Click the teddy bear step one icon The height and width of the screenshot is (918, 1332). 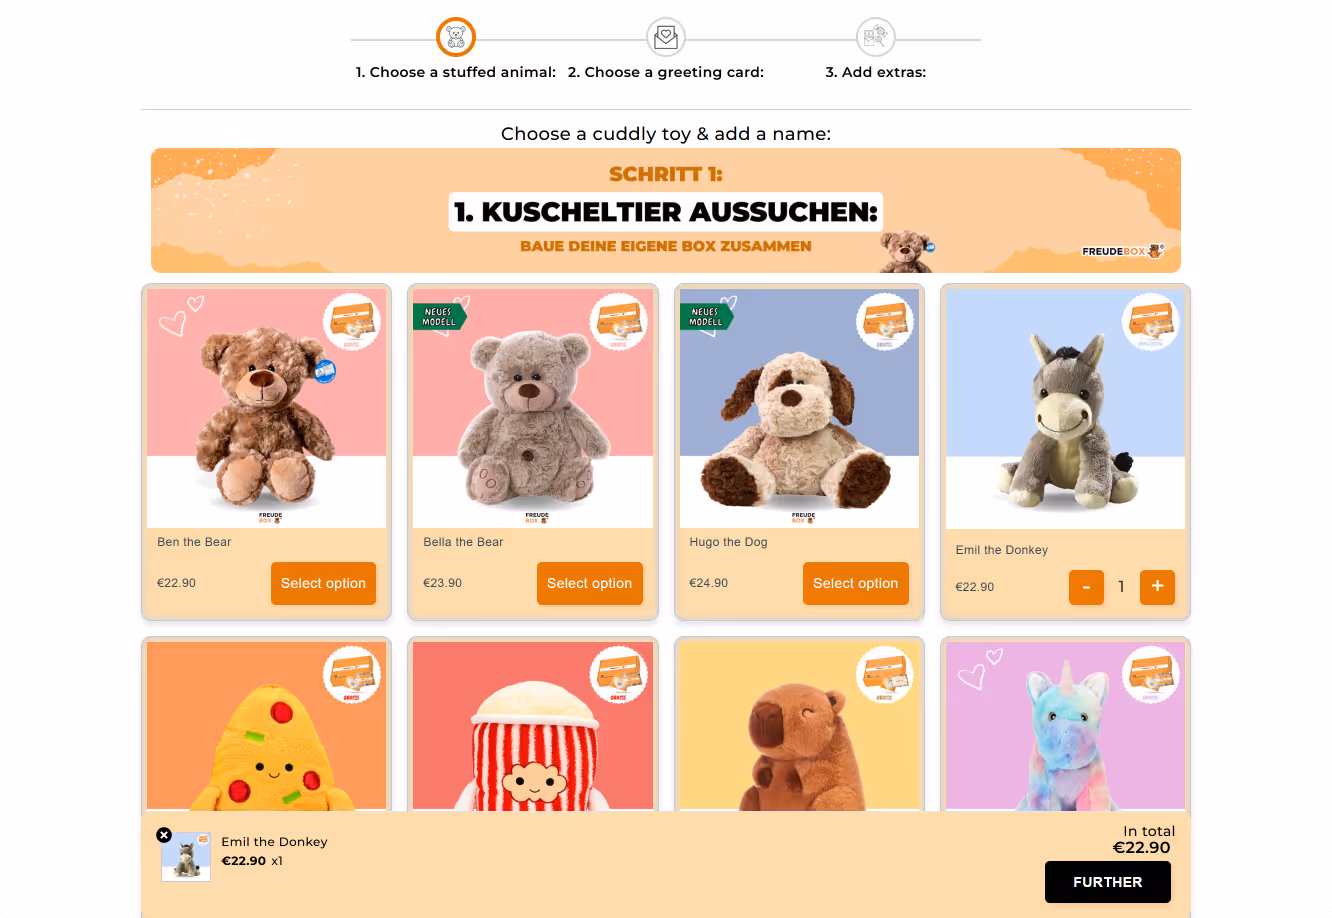click(456, 38)
